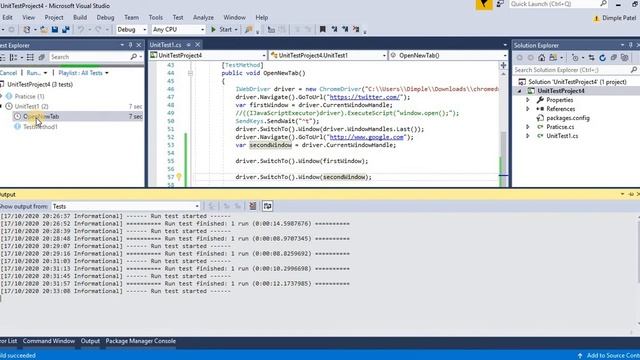Click the split editor plus icon
Image resolution: width=640 pixels, height=360 pixels.
point(503,65)
